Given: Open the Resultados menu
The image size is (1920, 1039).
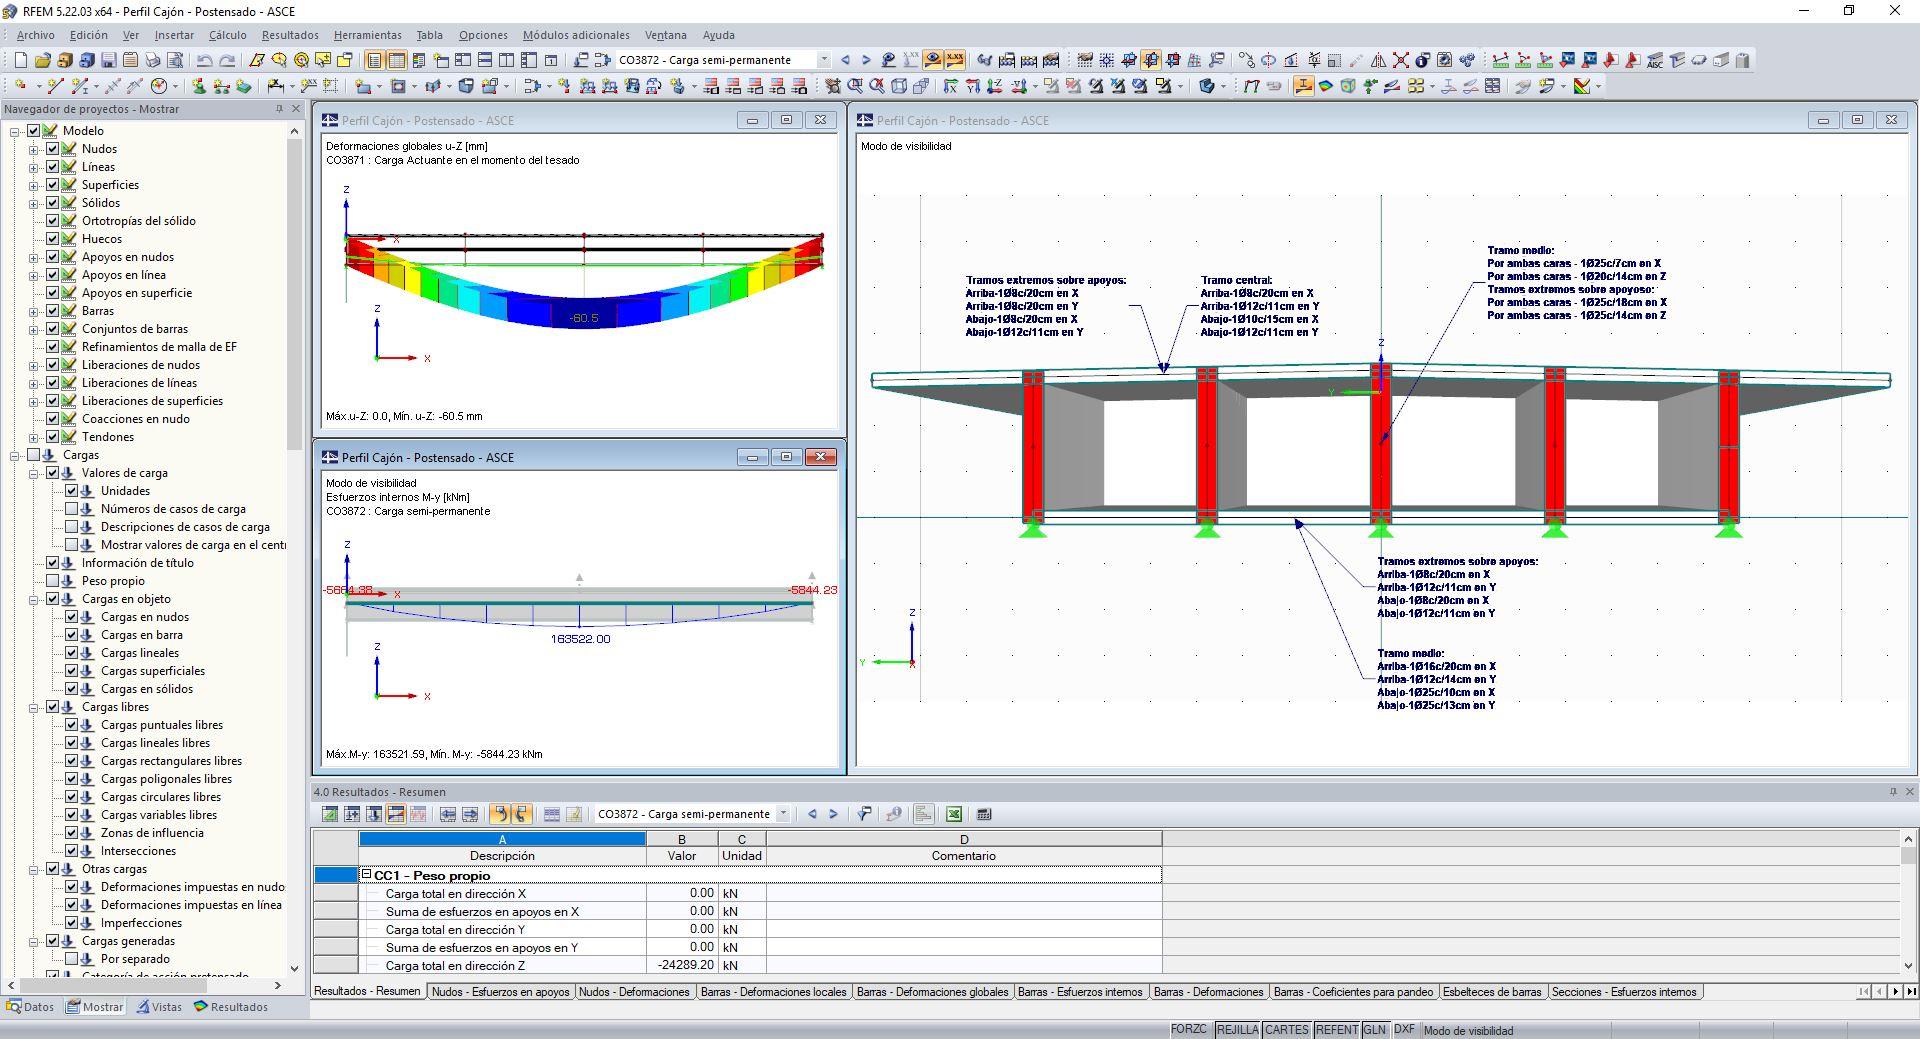Looking at the screenshot, I should point(290,35).
